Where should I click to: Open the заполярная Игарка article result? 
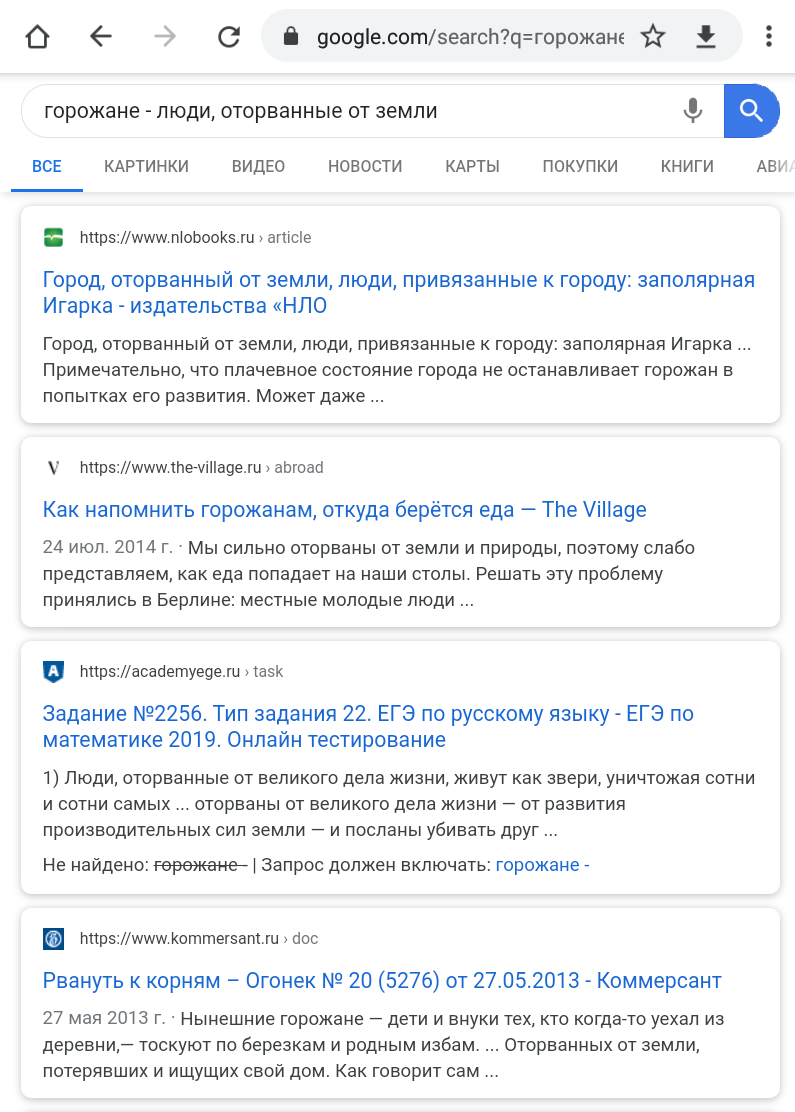coord(398,292)
